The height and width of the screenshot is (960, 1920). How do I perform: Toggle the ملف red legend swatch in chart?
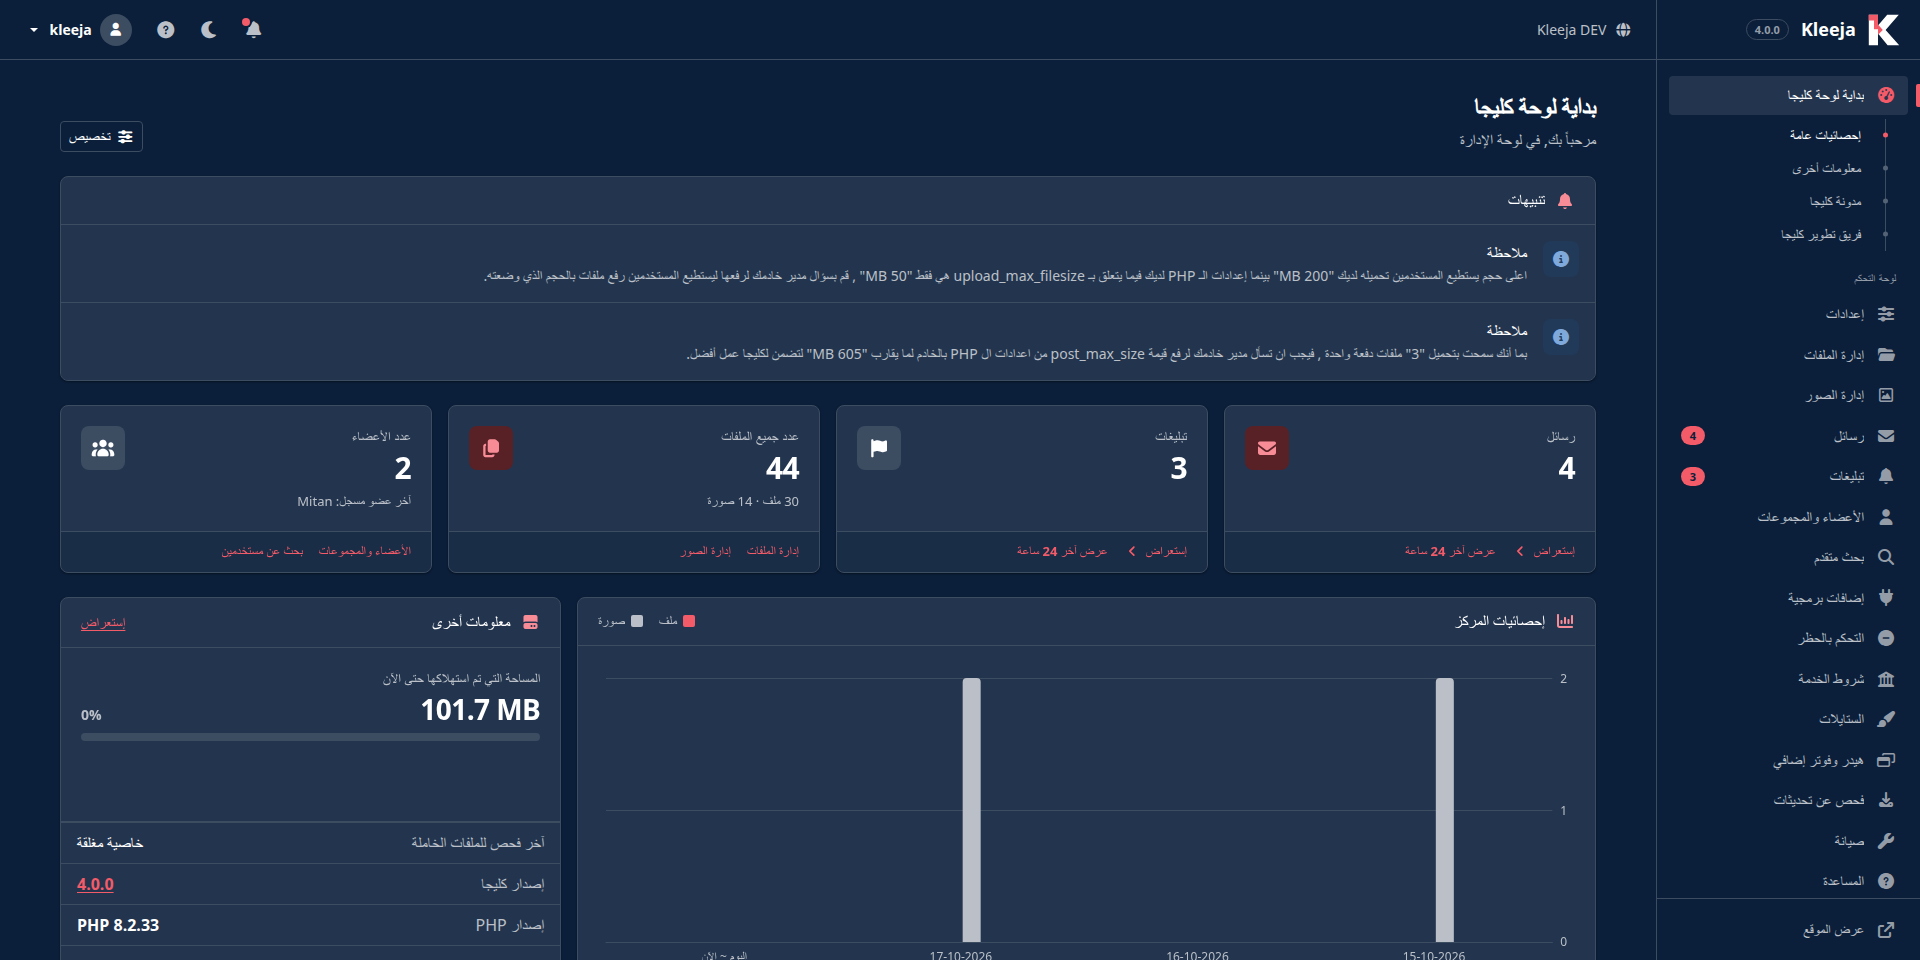pyautogui.click(x=689, y=621)
